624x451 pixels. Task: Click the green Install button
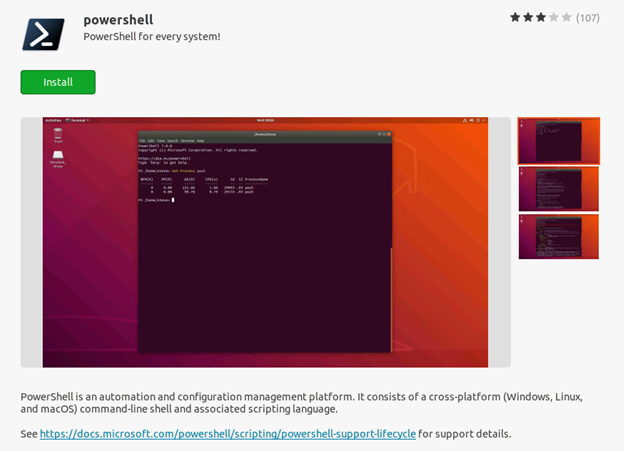(x=58, y=82)
